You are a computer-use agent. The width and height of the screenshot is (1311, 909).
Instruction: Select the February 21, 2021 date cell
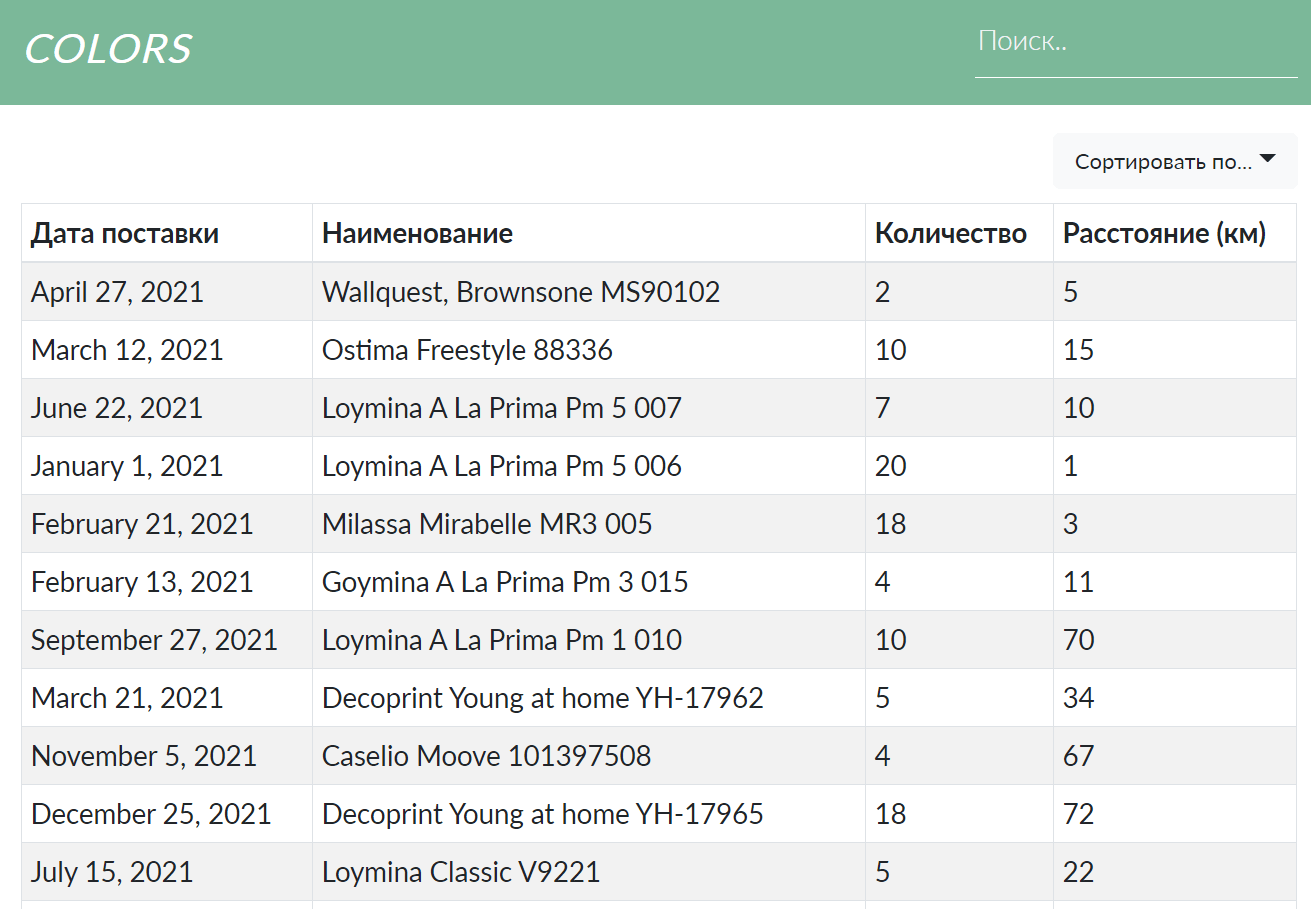[167, 524]
